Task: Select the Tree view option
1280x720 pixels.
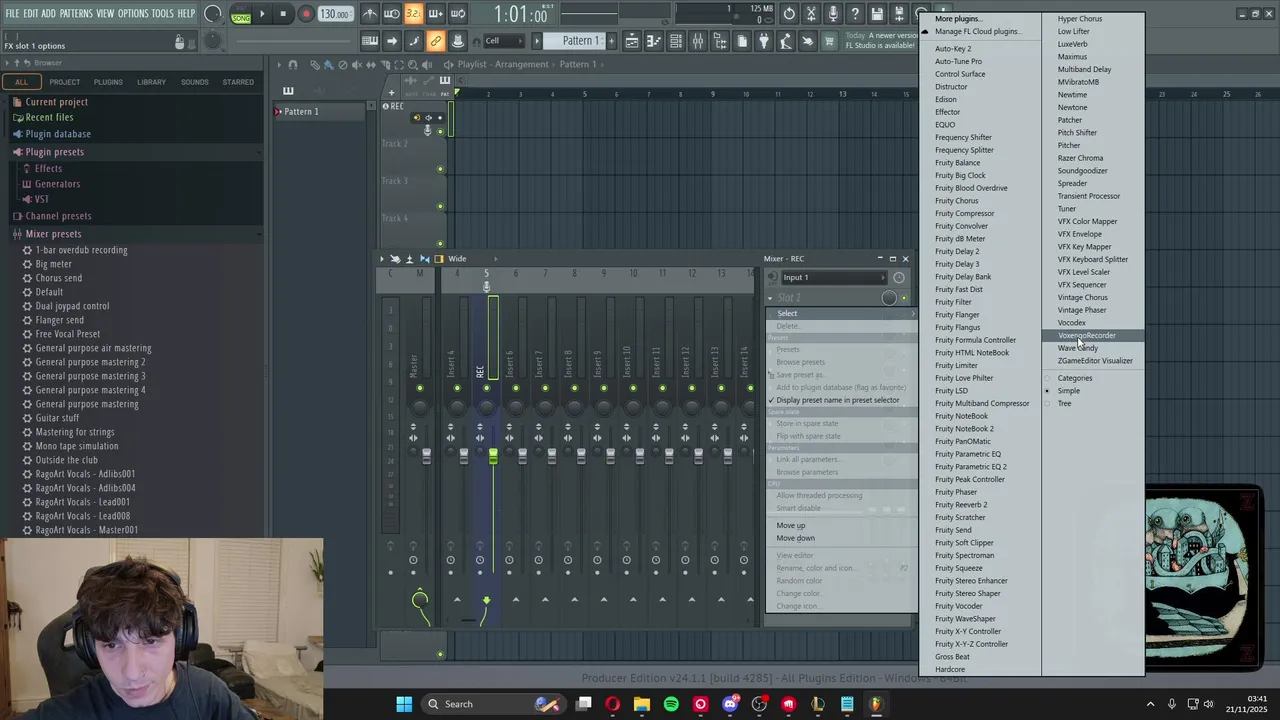Action: (x=1064, y=403)
